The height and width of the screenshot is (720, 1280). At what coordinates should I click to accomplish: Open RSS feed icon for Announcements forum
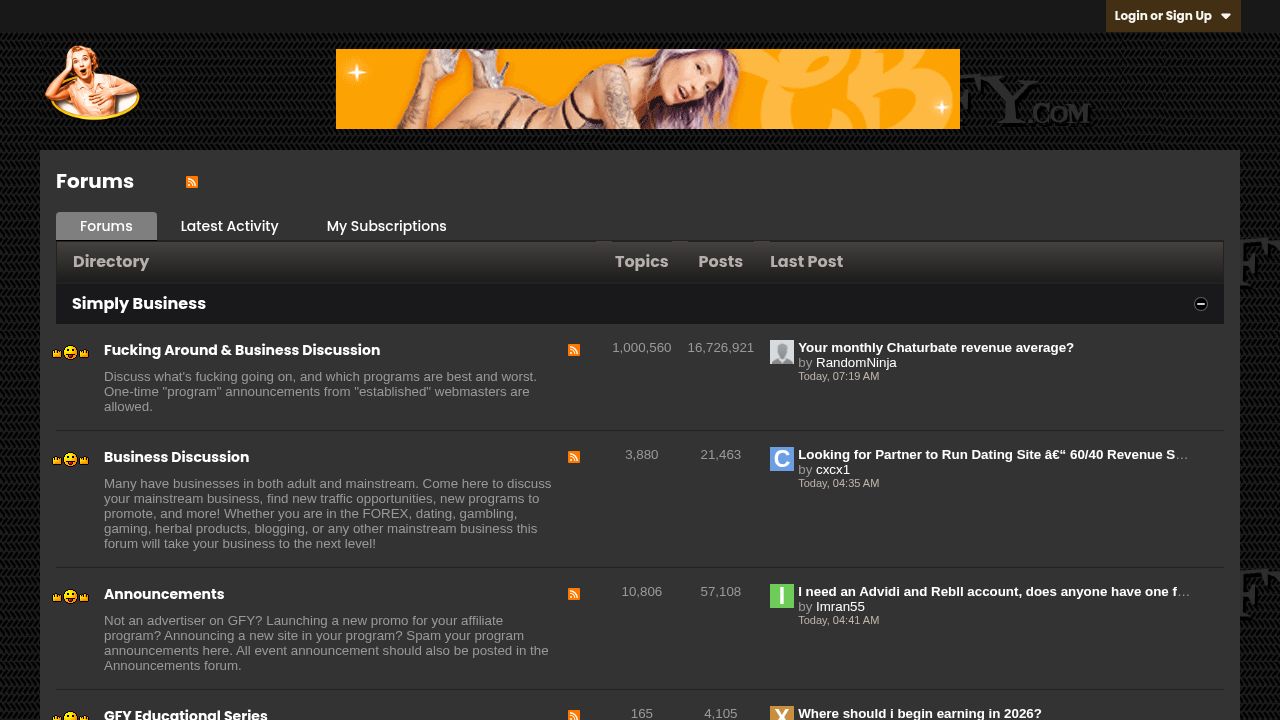[574, 594]
